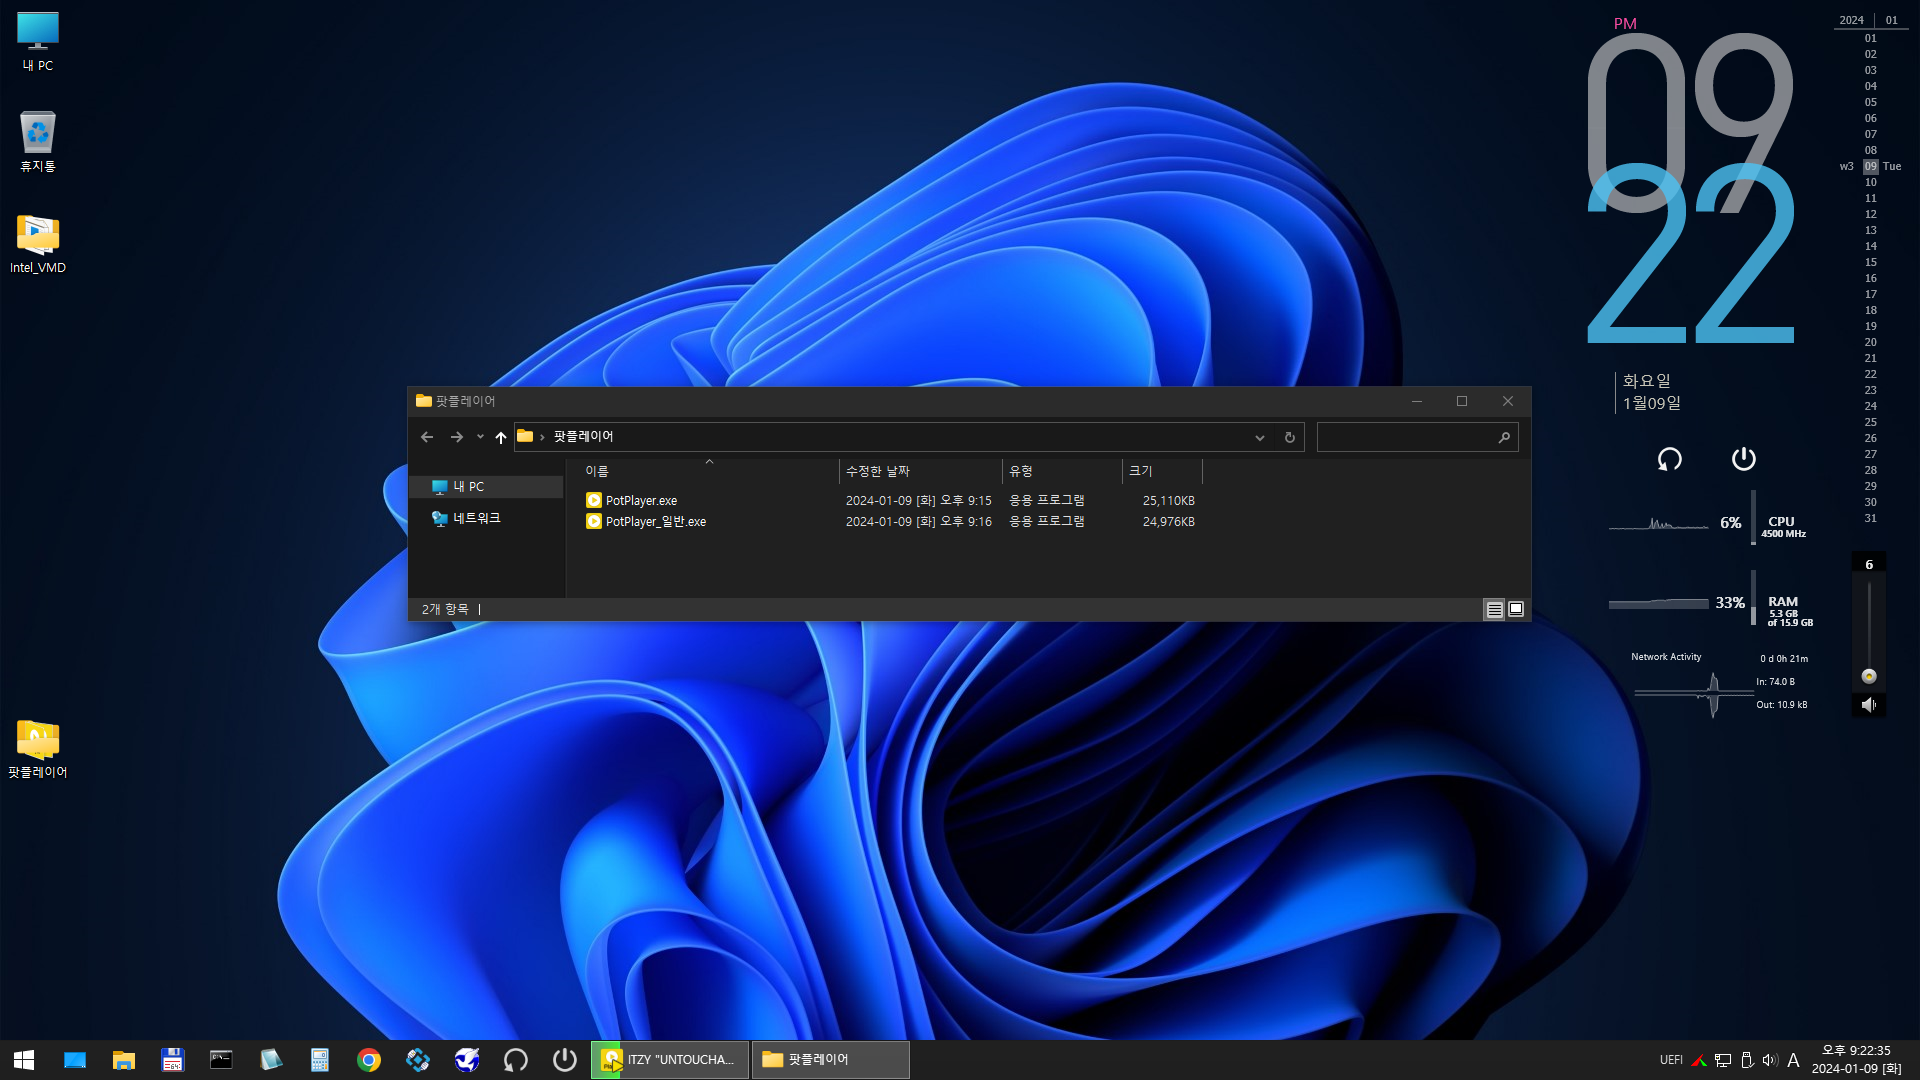Open the 팟플레이어 desktop folder icon
Screen dimensions: 1920x1080
[38, 748]
